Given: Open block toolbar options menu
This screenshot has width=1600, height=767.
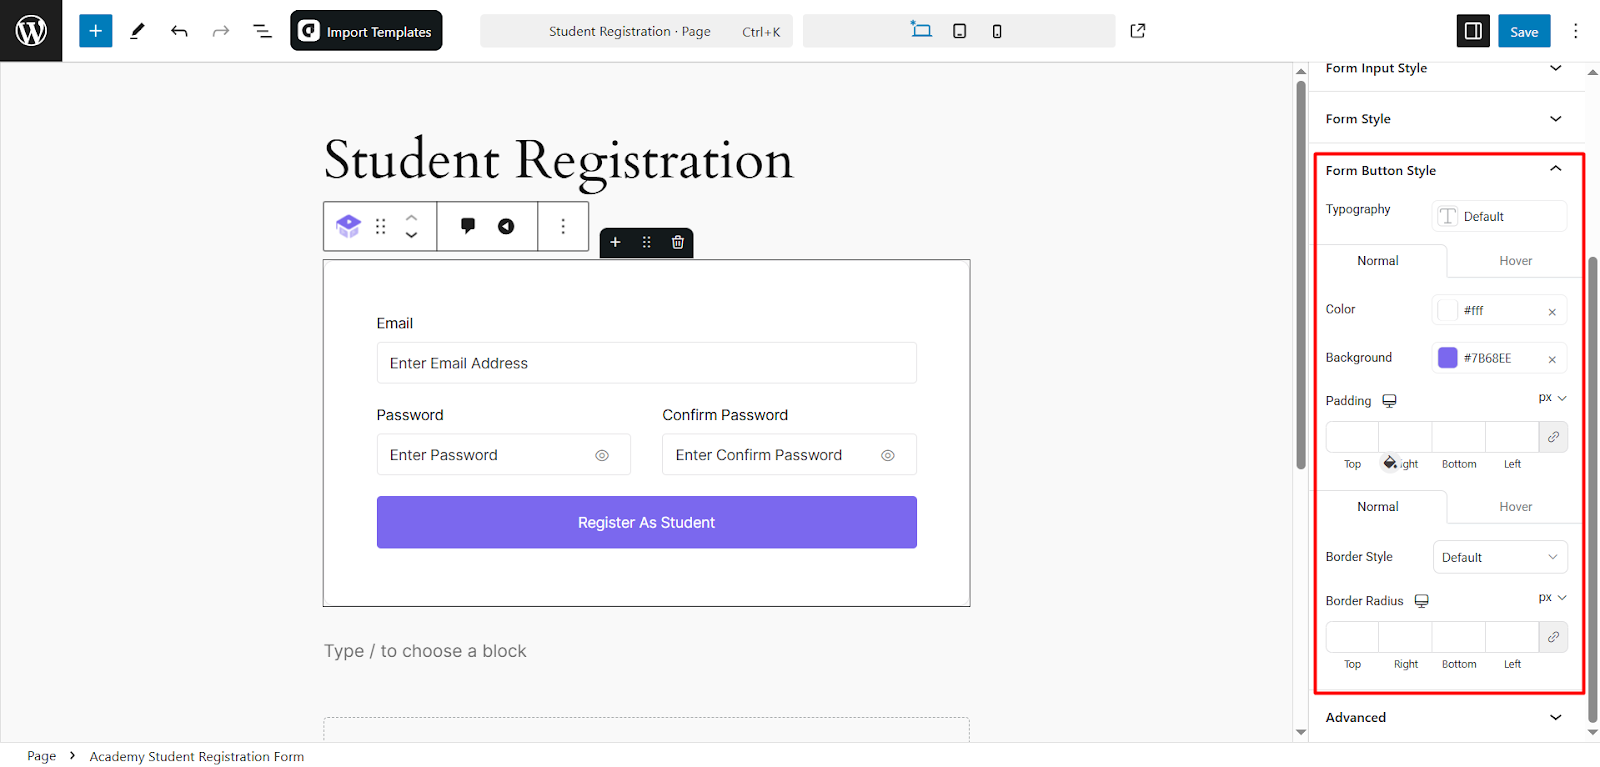Looking at the screenshot, I should pos(563,226).
